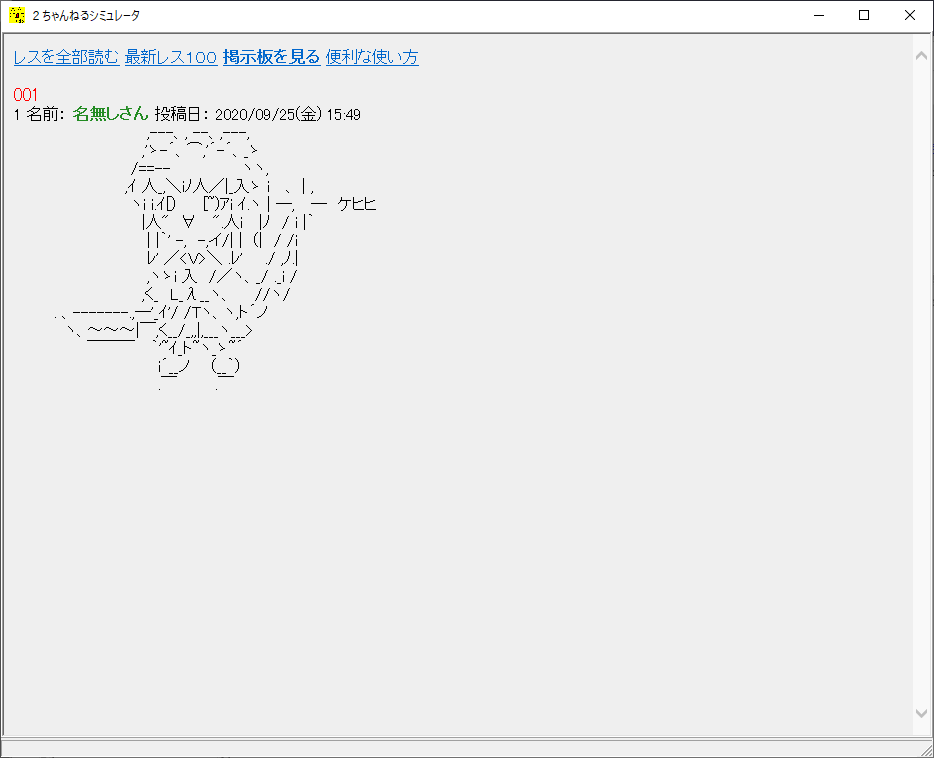Screen dimensions: 934x758
Task: Click the 1 名前: label of the post
Action: 40,115
